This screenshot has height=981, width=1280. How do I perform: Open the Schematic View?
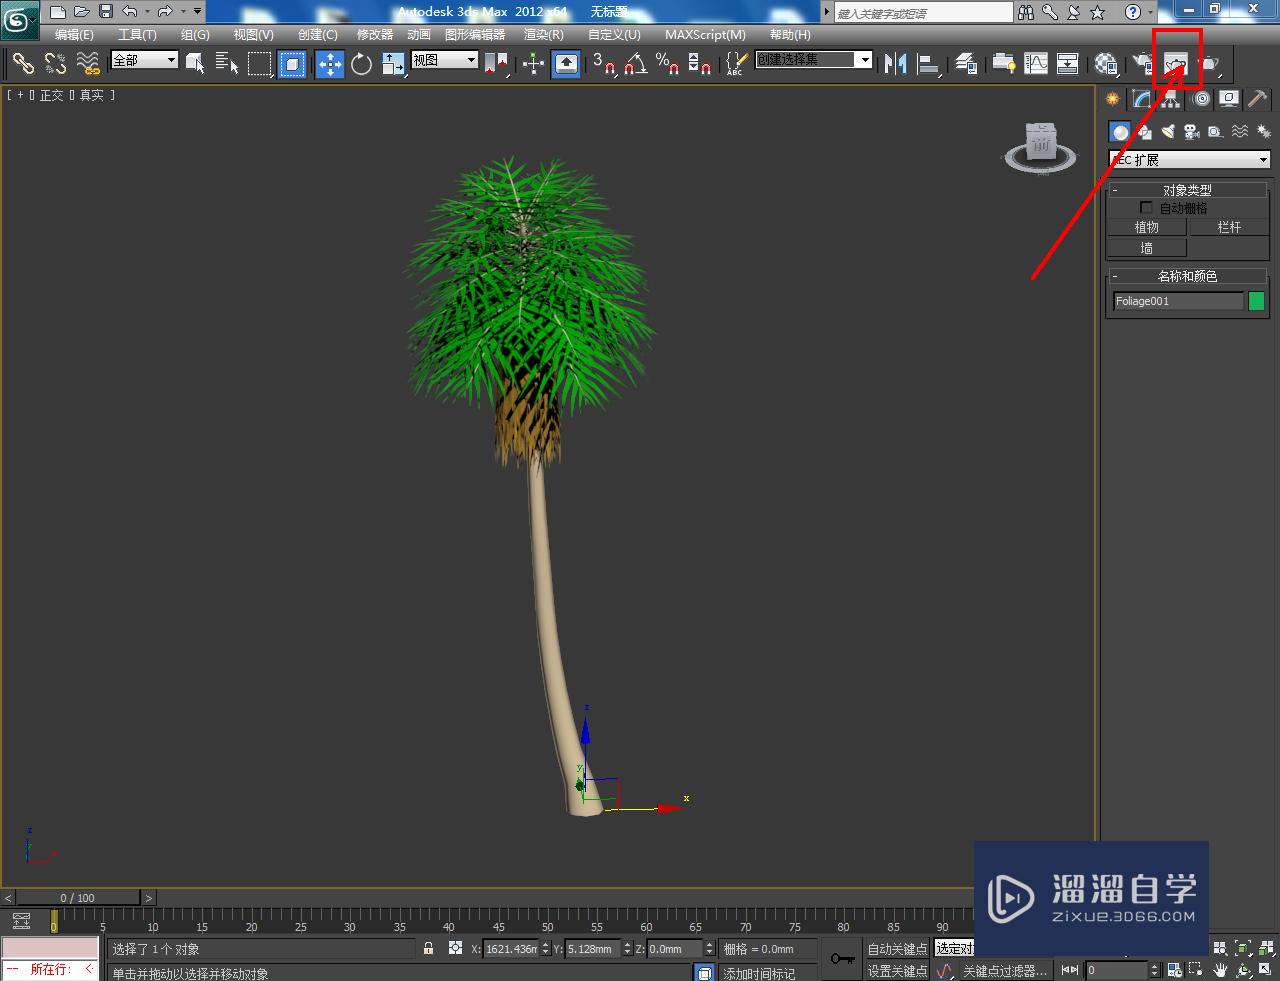click(x=1068, y=64)
